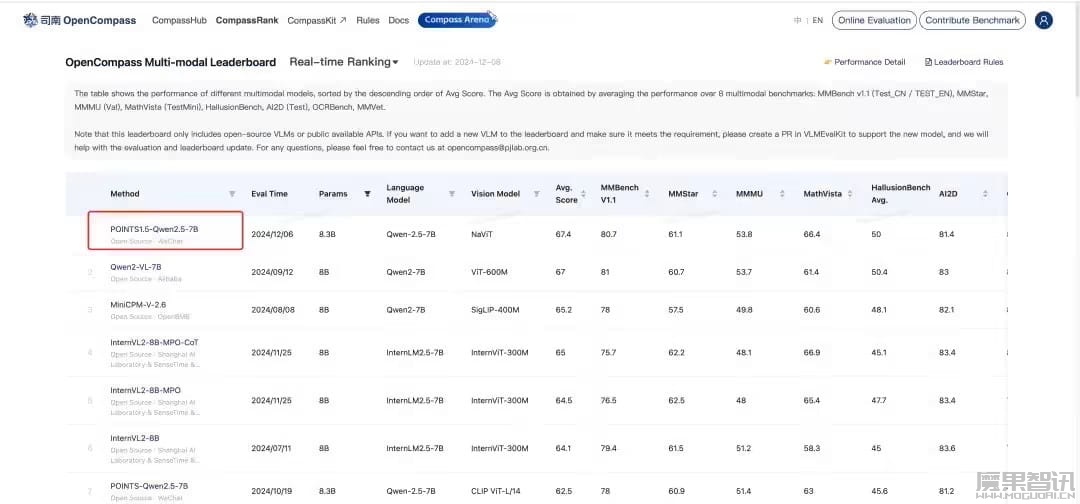Click the Online Evaluation button
The width and height of the screenshot is (1080, 504).
874,21
